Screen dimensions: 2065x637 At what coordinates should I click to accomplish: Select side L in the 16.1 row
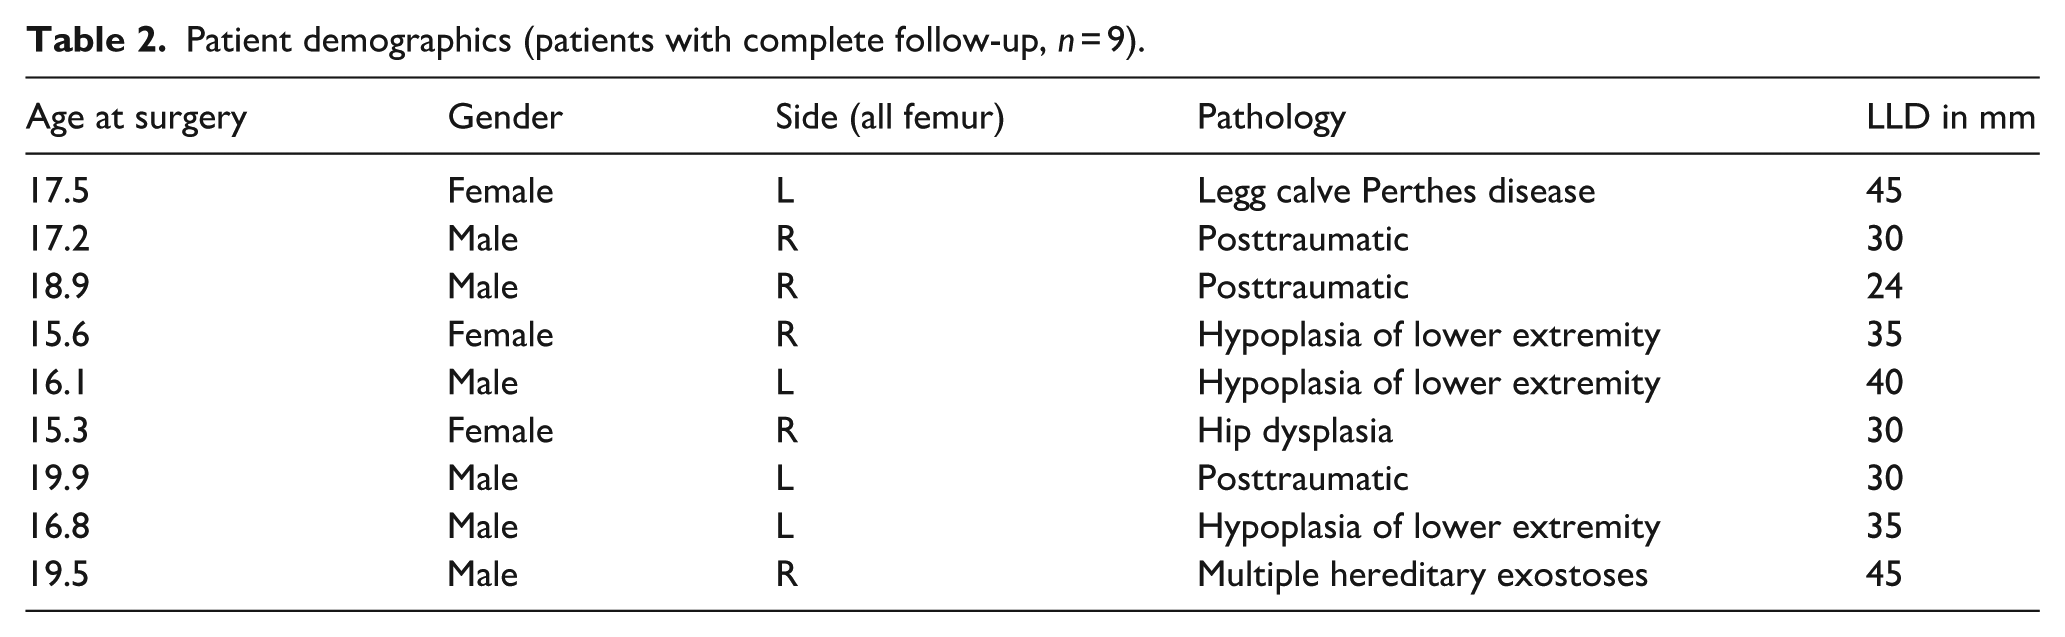tap(785, 383)
